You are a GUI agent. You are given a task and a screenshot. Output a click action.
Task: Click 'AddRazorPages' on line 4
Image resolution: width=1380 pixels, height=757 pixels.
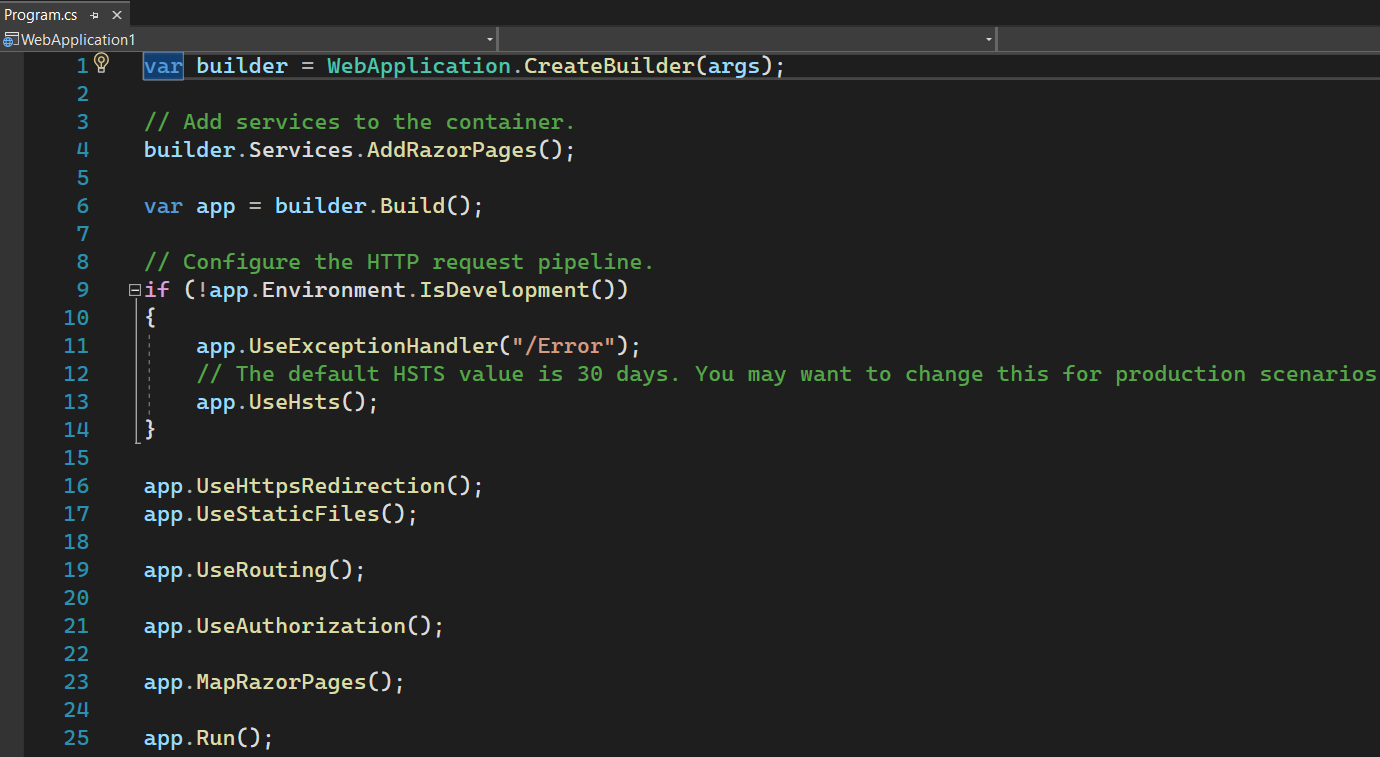coord(451,150)
